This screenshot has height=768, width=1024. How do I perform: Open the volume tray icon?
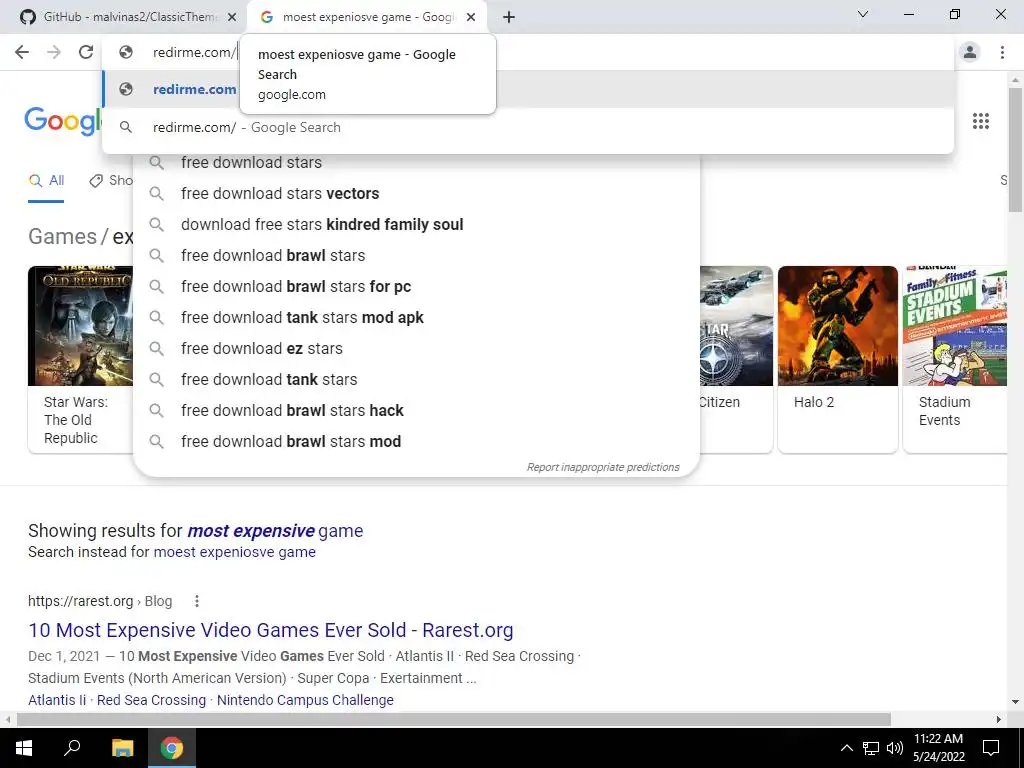(895, 748)
